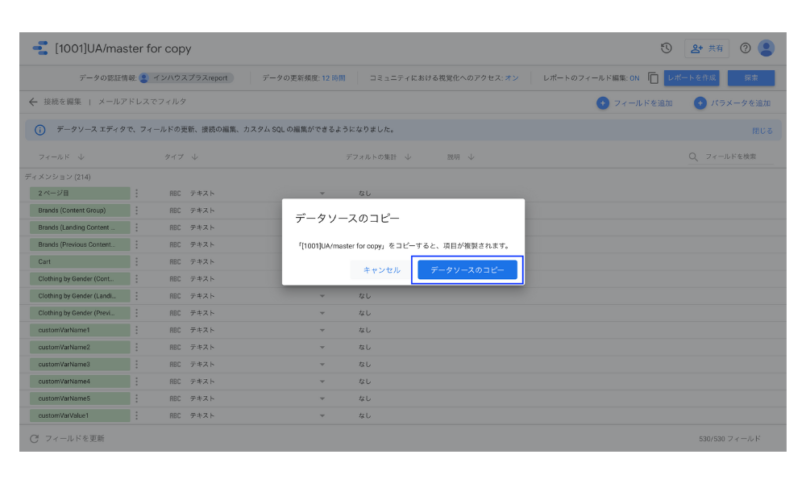Viewport: 806px width, 484px height.
Task: Click the refresh fields icon at bottom
Action: [34, 438]
